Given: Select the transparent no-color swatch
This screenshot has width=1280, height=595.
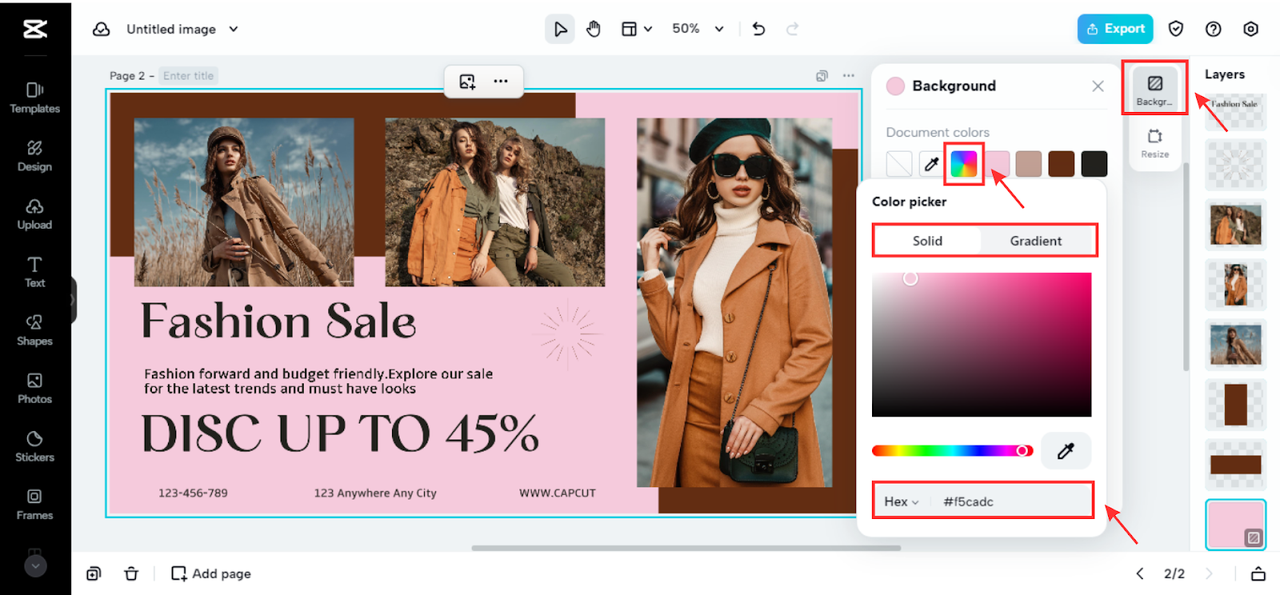Looking at the screenshot, I should (x=899, y=164).
